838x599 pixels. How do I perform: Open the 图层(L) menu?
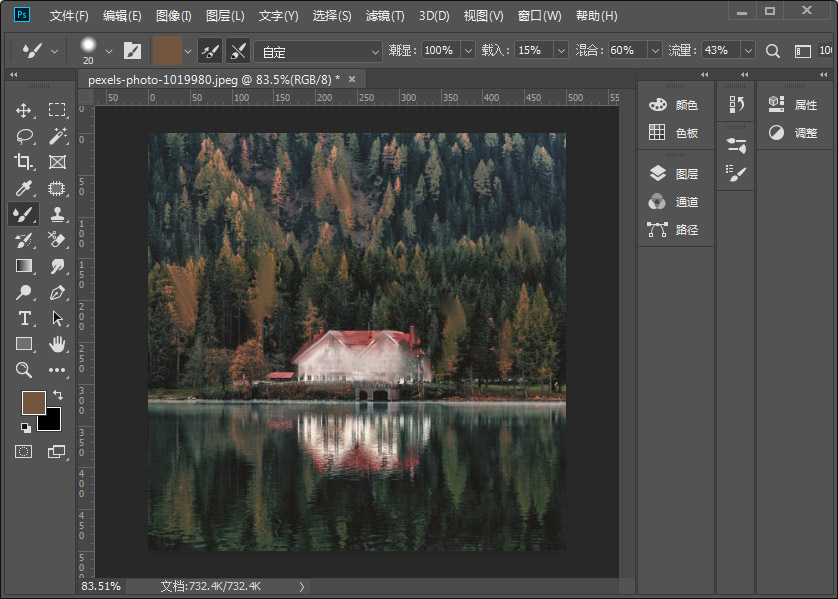pyautogui.click(x=225, y=16)
